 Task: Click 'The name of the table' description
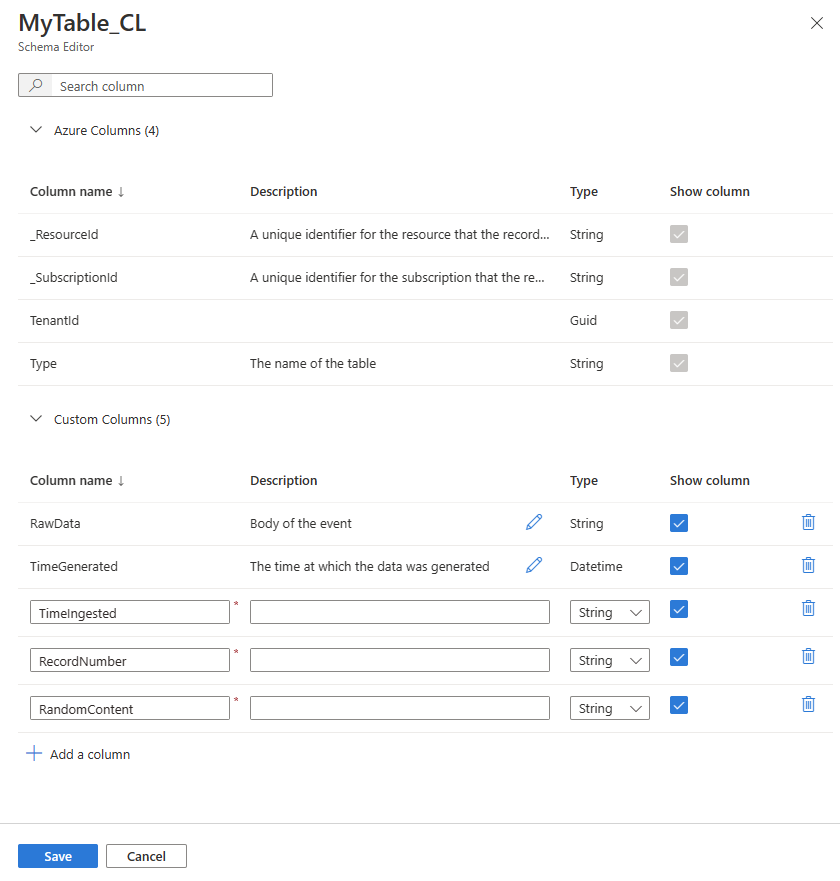click(x=313, y=364)
